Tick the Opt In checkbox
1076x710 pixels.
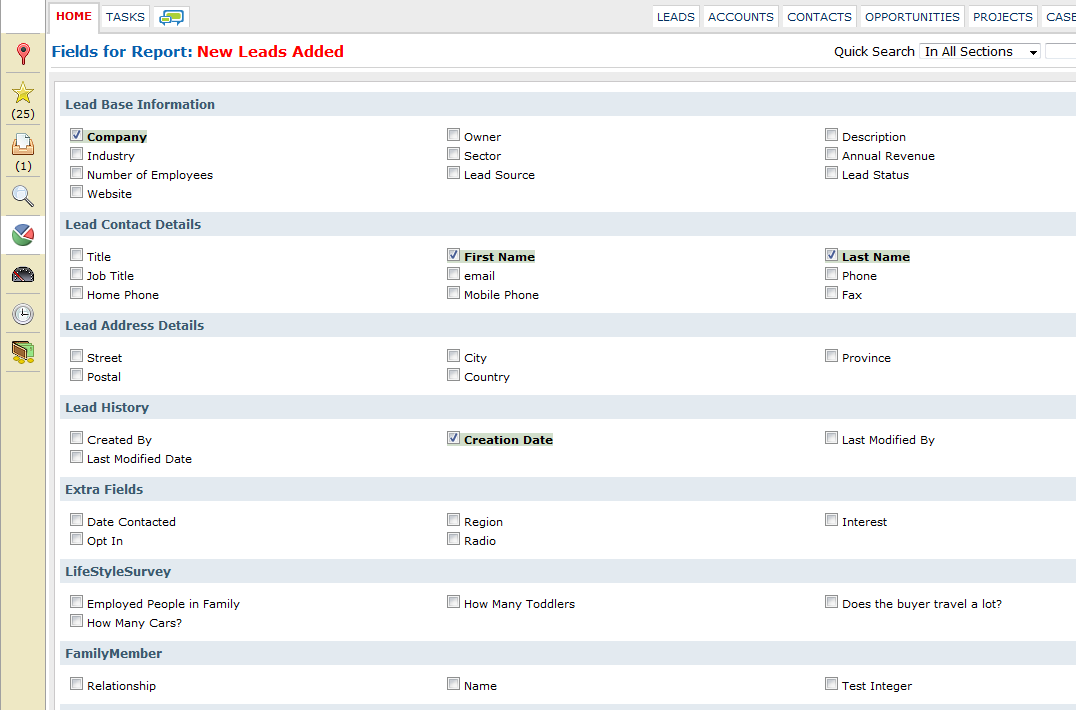point(76,539)
